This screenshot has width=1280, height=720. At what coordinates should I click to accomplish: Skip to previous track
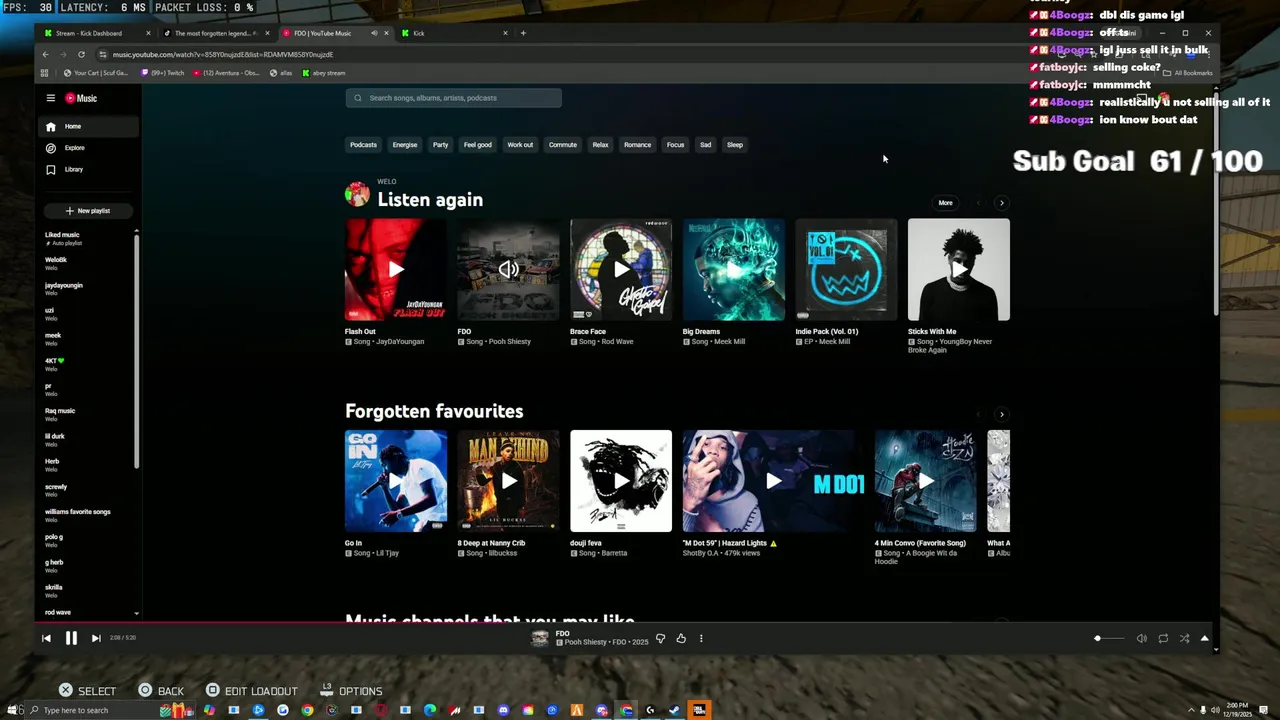pos(46,638)
